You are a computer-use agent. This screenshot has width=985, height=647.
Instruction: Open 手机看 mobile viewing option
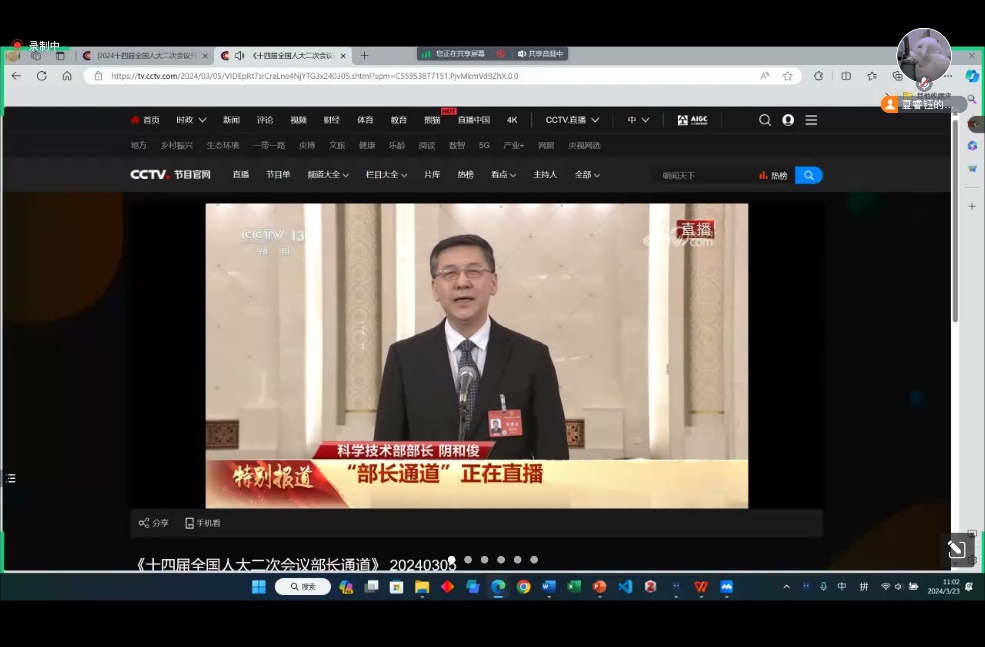(203, 523)
